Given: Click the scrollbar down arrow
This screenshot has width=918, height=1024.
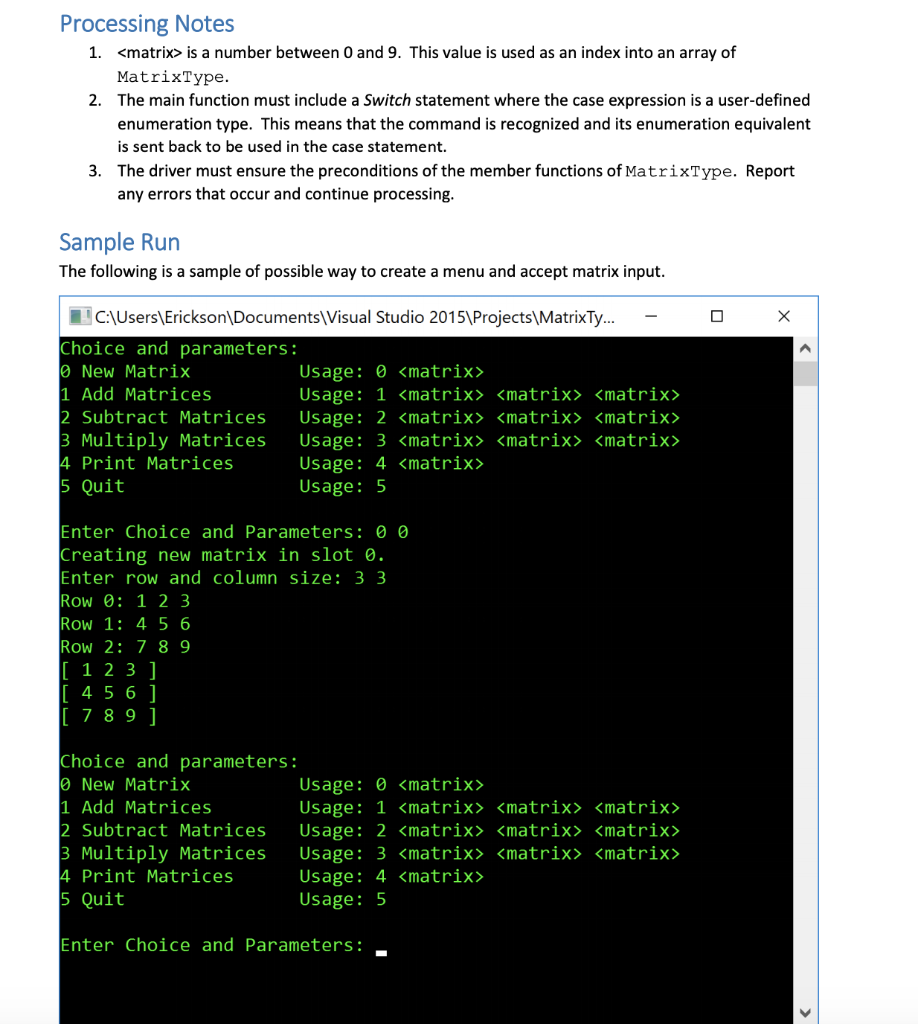Looking at the screenshot, I should [805, 1013].
